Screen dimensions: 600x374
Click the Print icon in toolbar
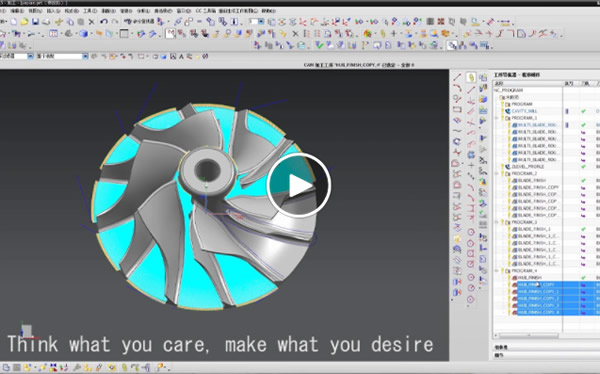[46, 22]
